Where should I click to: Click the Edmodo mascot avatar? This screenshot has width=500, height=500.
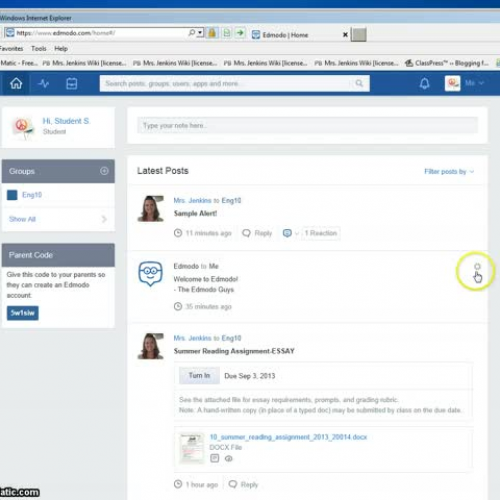coord(151,274)
